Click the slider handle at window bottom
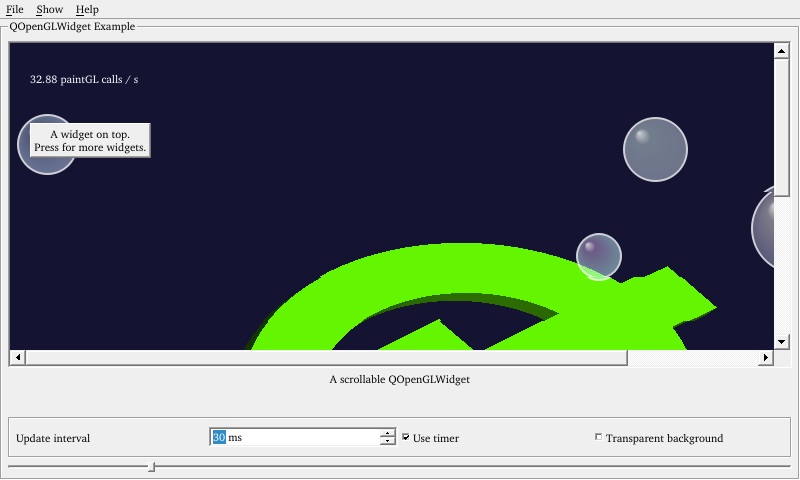Image resolution: width=800 pixels, height=480 pixels. pyautogui.click(x=152, y=466)
